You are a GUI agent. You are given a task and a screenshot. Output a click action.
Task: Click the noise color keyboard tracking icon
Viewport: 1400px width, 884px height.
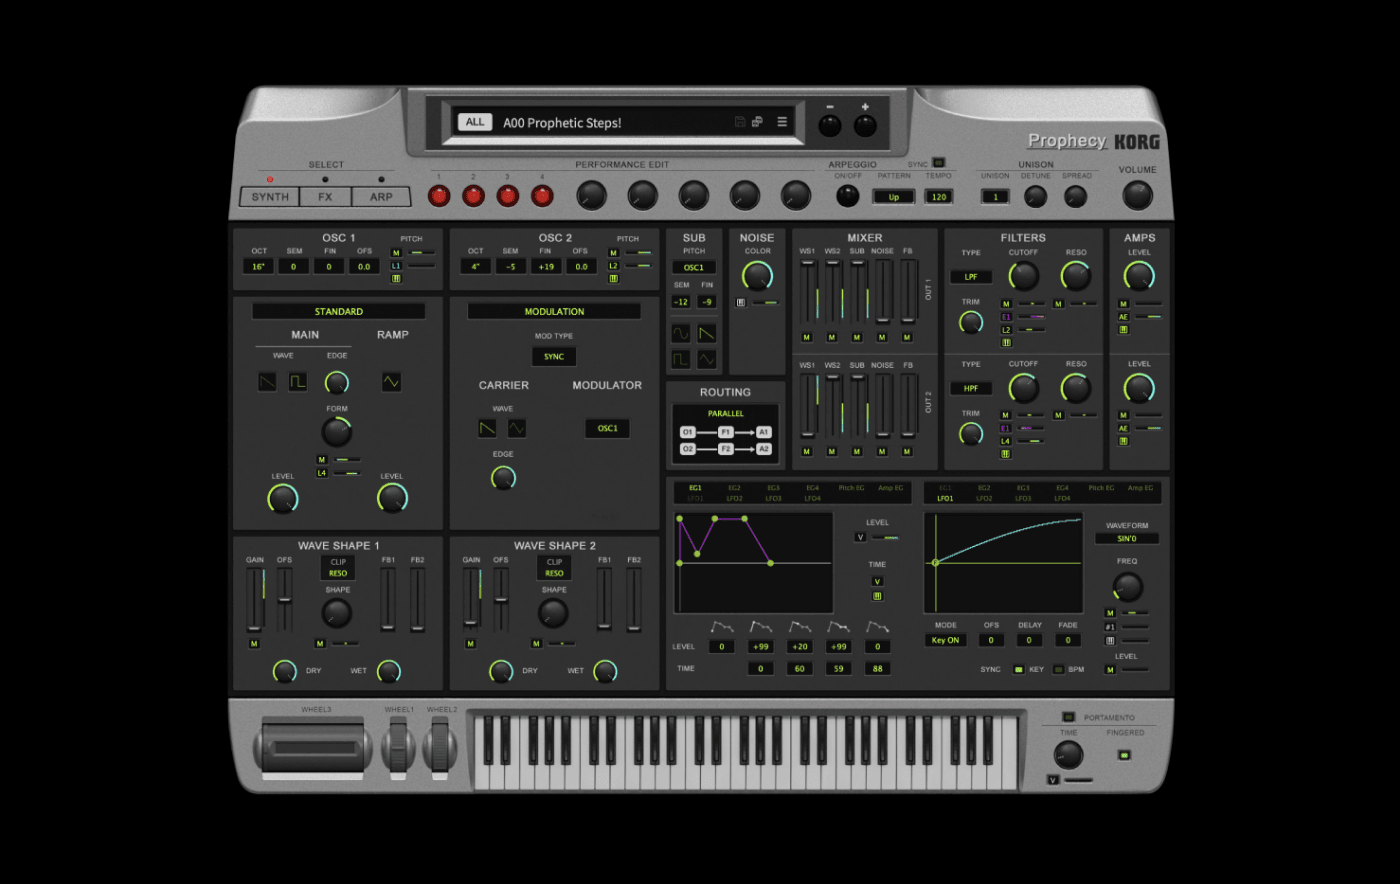pyautogui.click(x=741, y=302)
